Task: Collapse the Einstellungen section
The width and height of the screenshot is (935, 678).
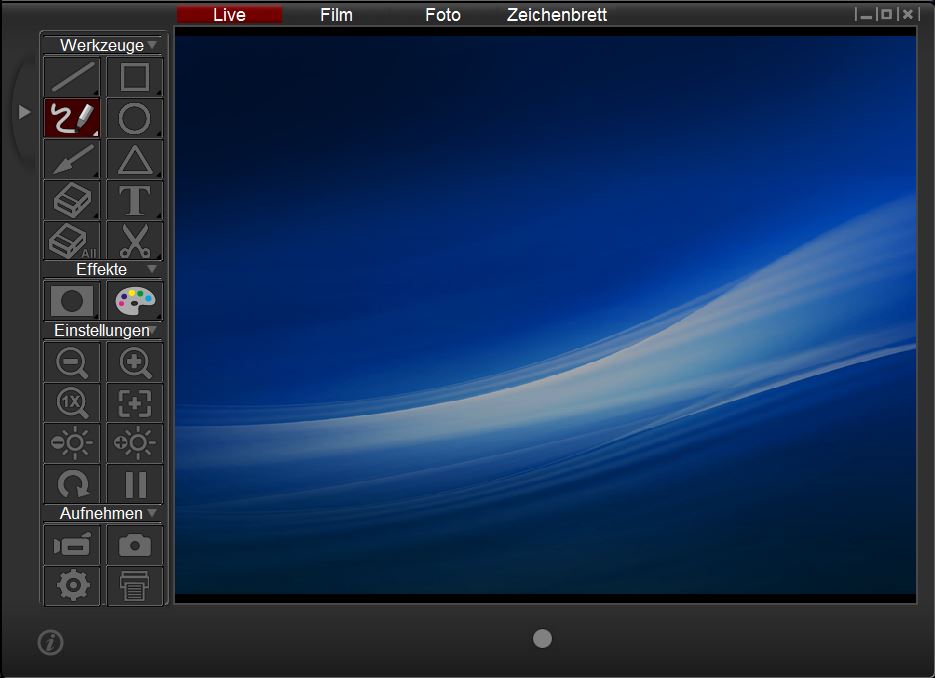Action: click(154, 330)
